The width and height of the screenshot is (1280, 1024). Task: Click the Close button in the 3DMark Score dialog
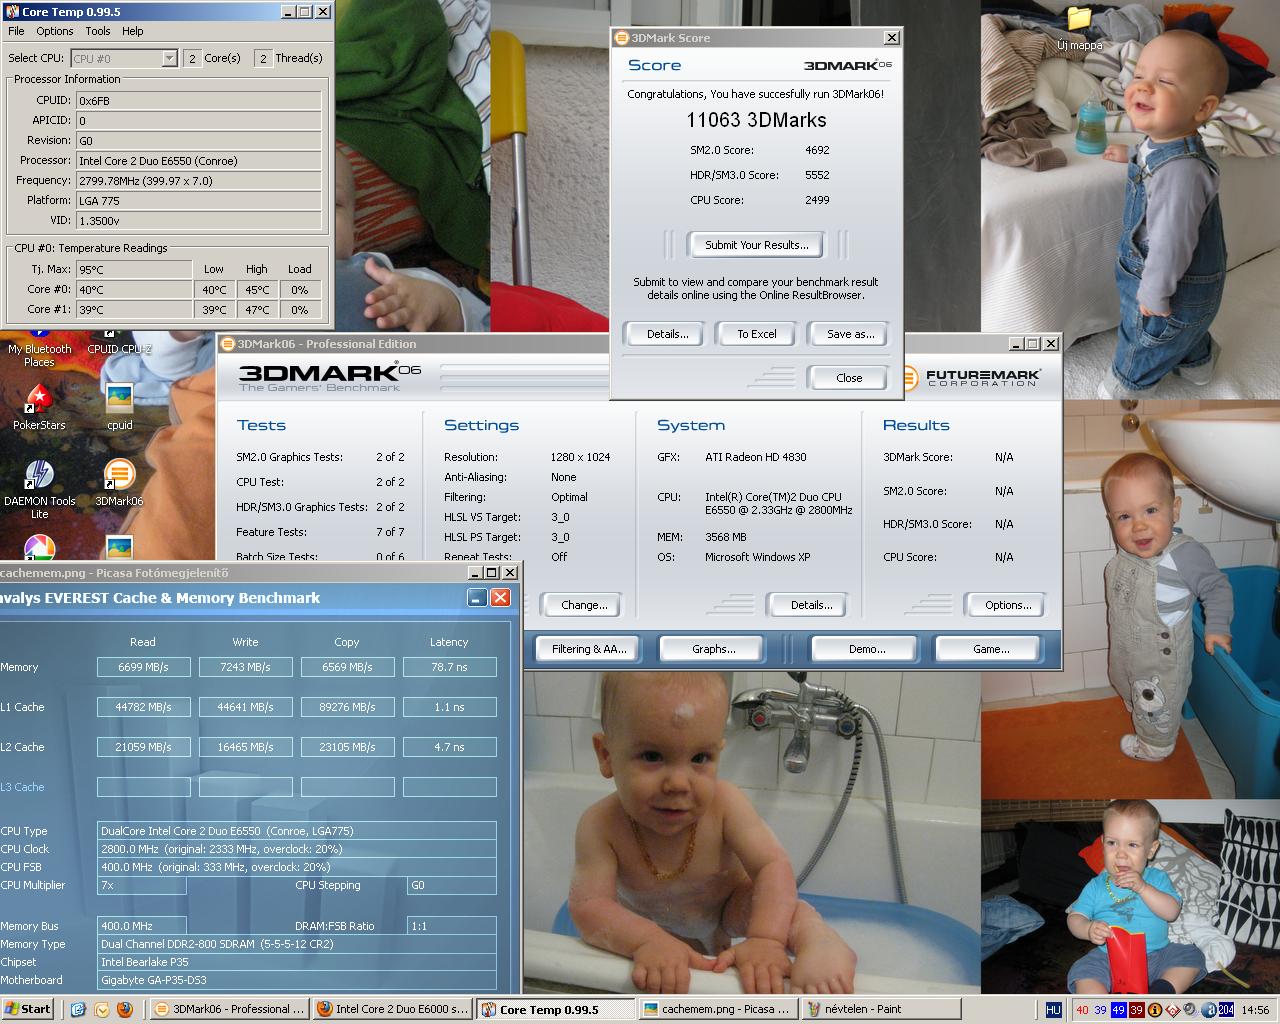[x=849, y=378]
